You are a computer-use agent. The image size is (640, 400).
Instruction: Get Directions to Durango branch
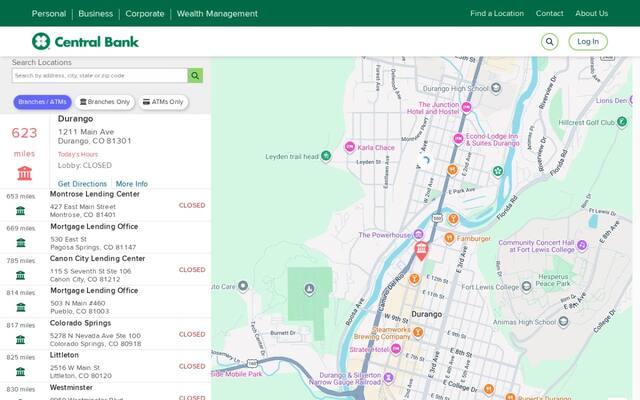[82, 184]
